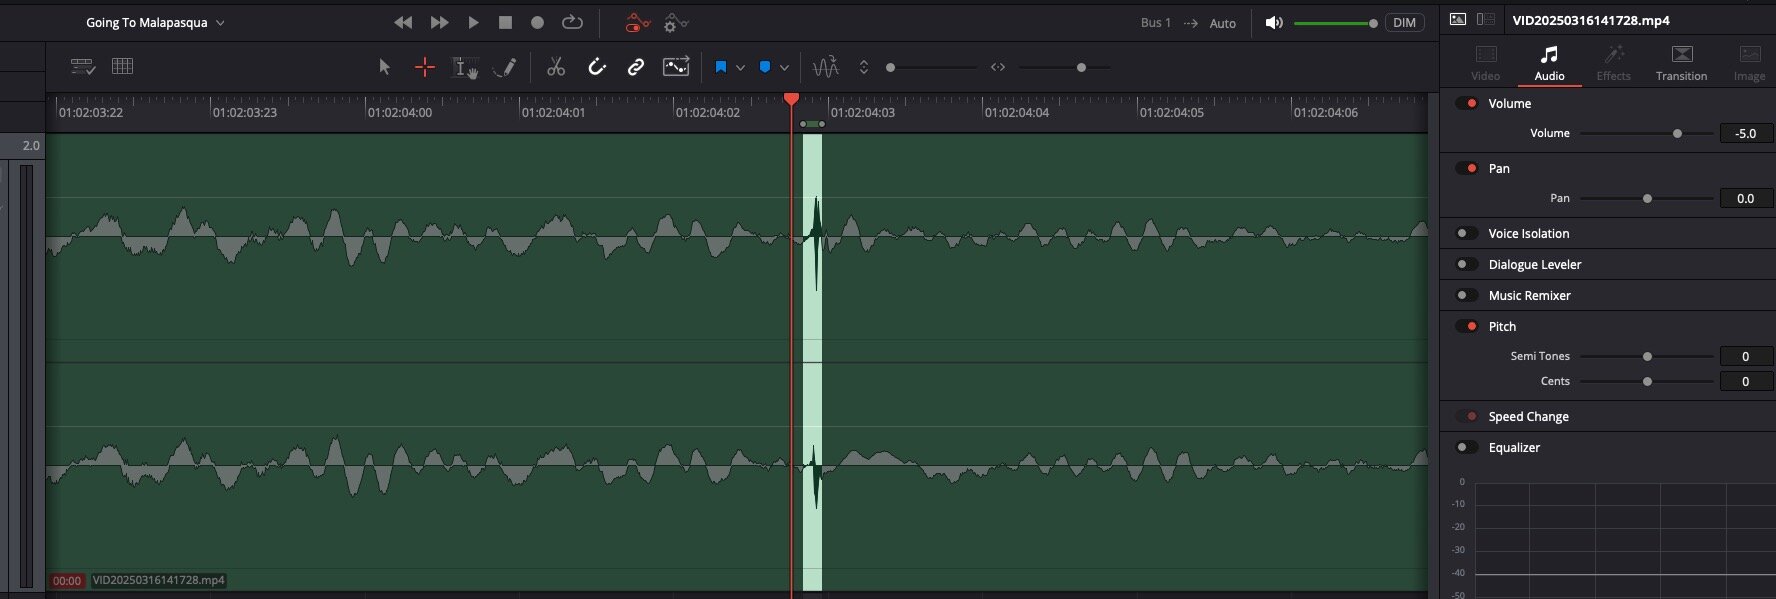1776x599 pixels.
Task: Open automation settings gear icon
Action: point(676,22)
